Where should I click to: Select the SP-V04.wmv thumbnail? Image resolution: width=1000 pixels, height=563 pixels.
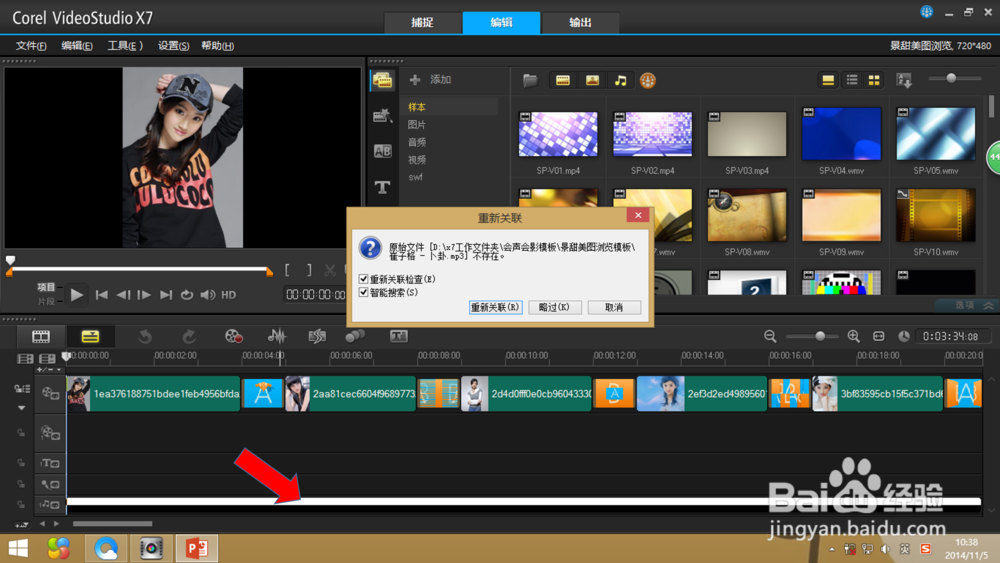click(841, 134)
